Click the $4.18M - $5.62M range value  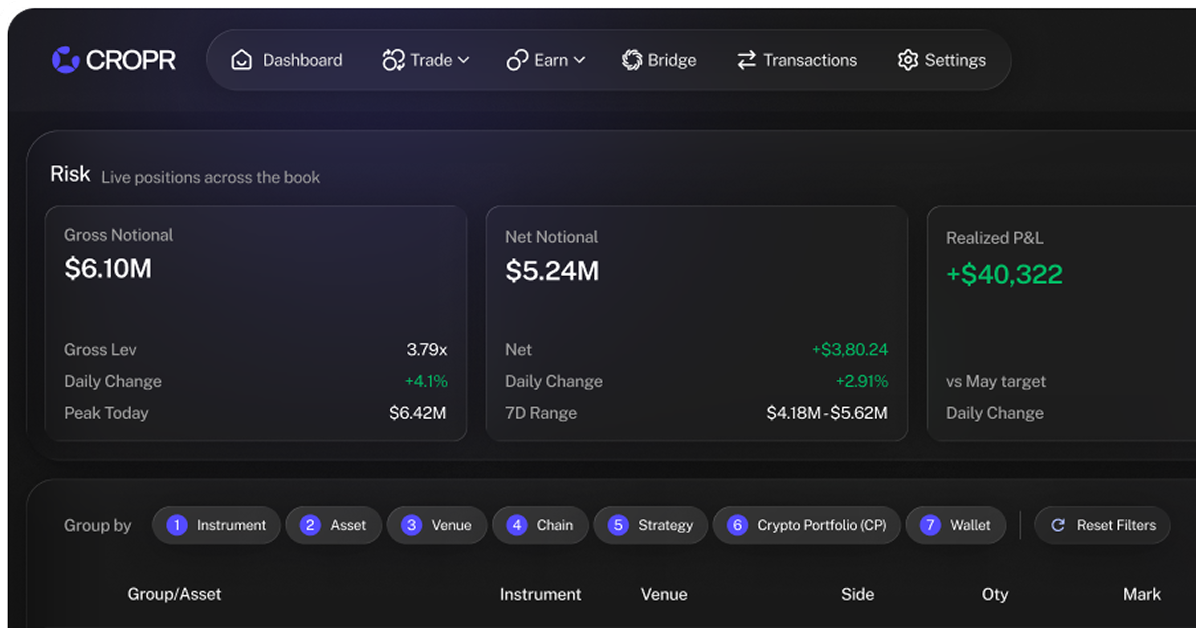point(827,413)
